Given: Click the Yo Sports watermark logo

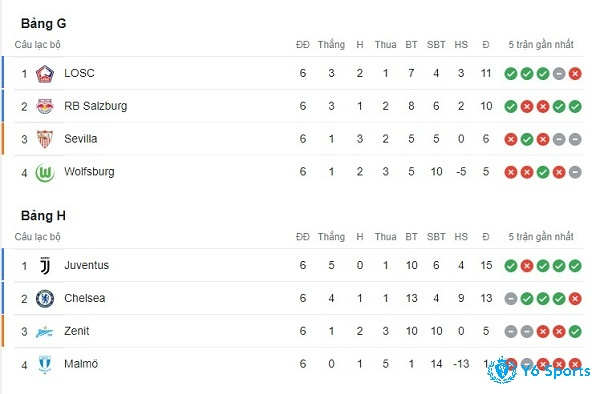Looking at the screenshot, I should tap(539, 370).
